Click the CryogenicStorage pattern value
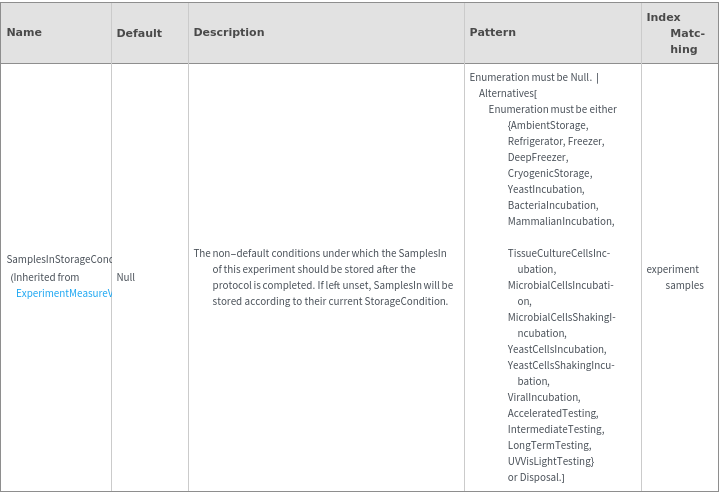The width and height of the screenshot is (719, 493). 549,173
